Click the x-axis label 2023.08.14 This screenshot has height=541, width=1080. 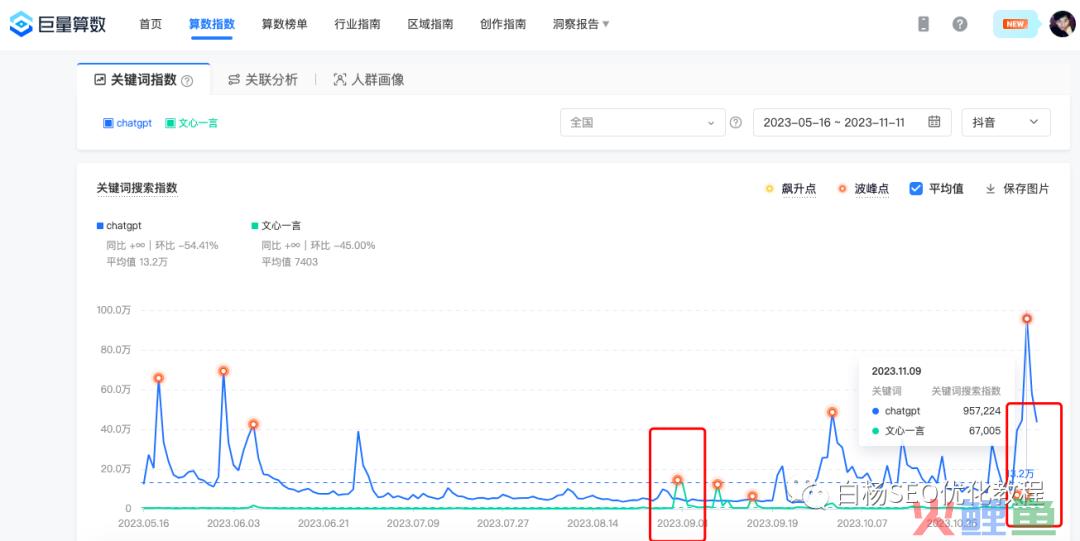click(x=594, y=523)
